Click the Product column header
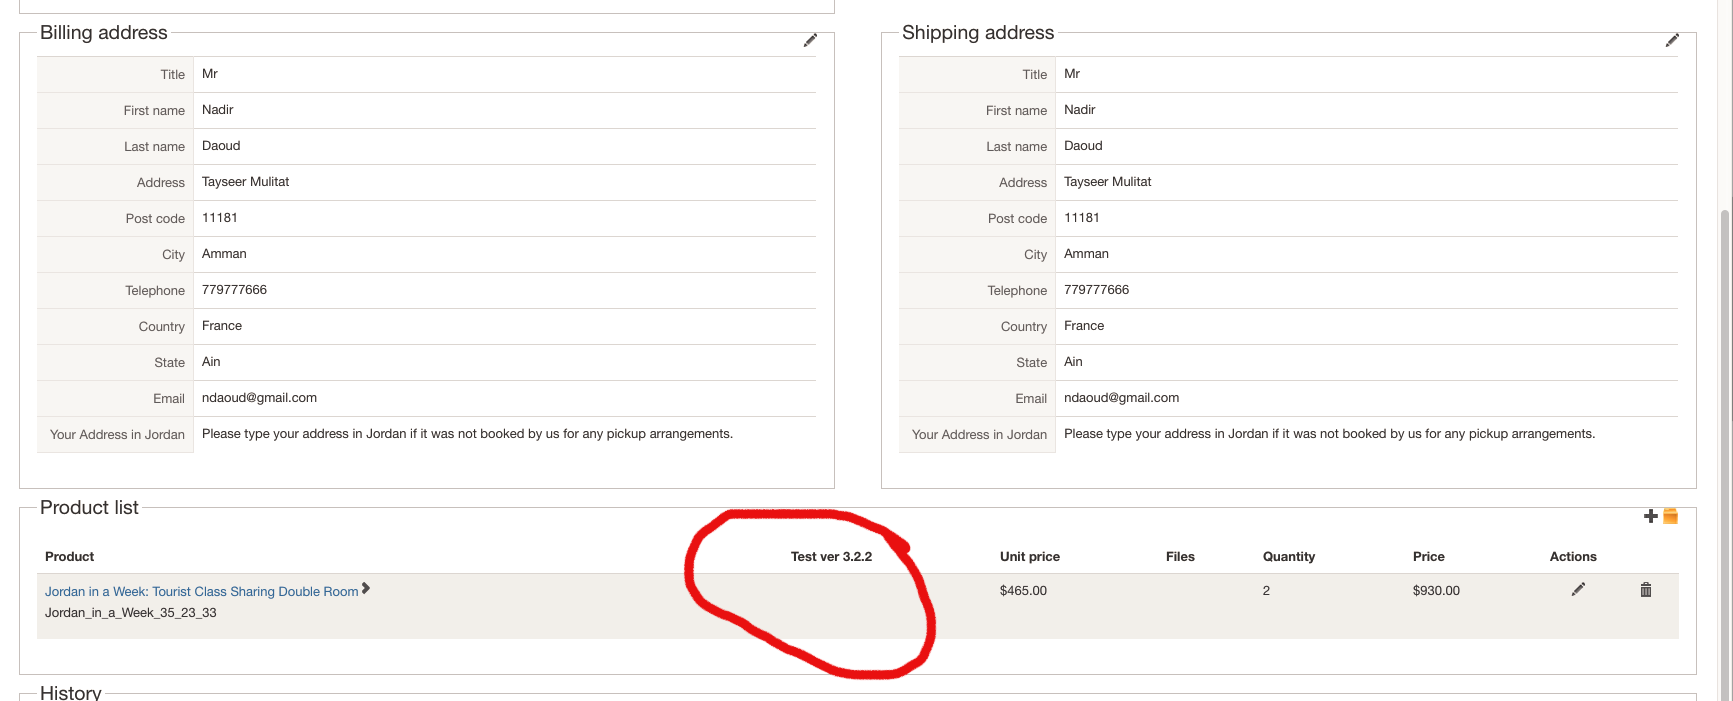The height and width of the screenshot is (701, 1733). coord(69,557)
